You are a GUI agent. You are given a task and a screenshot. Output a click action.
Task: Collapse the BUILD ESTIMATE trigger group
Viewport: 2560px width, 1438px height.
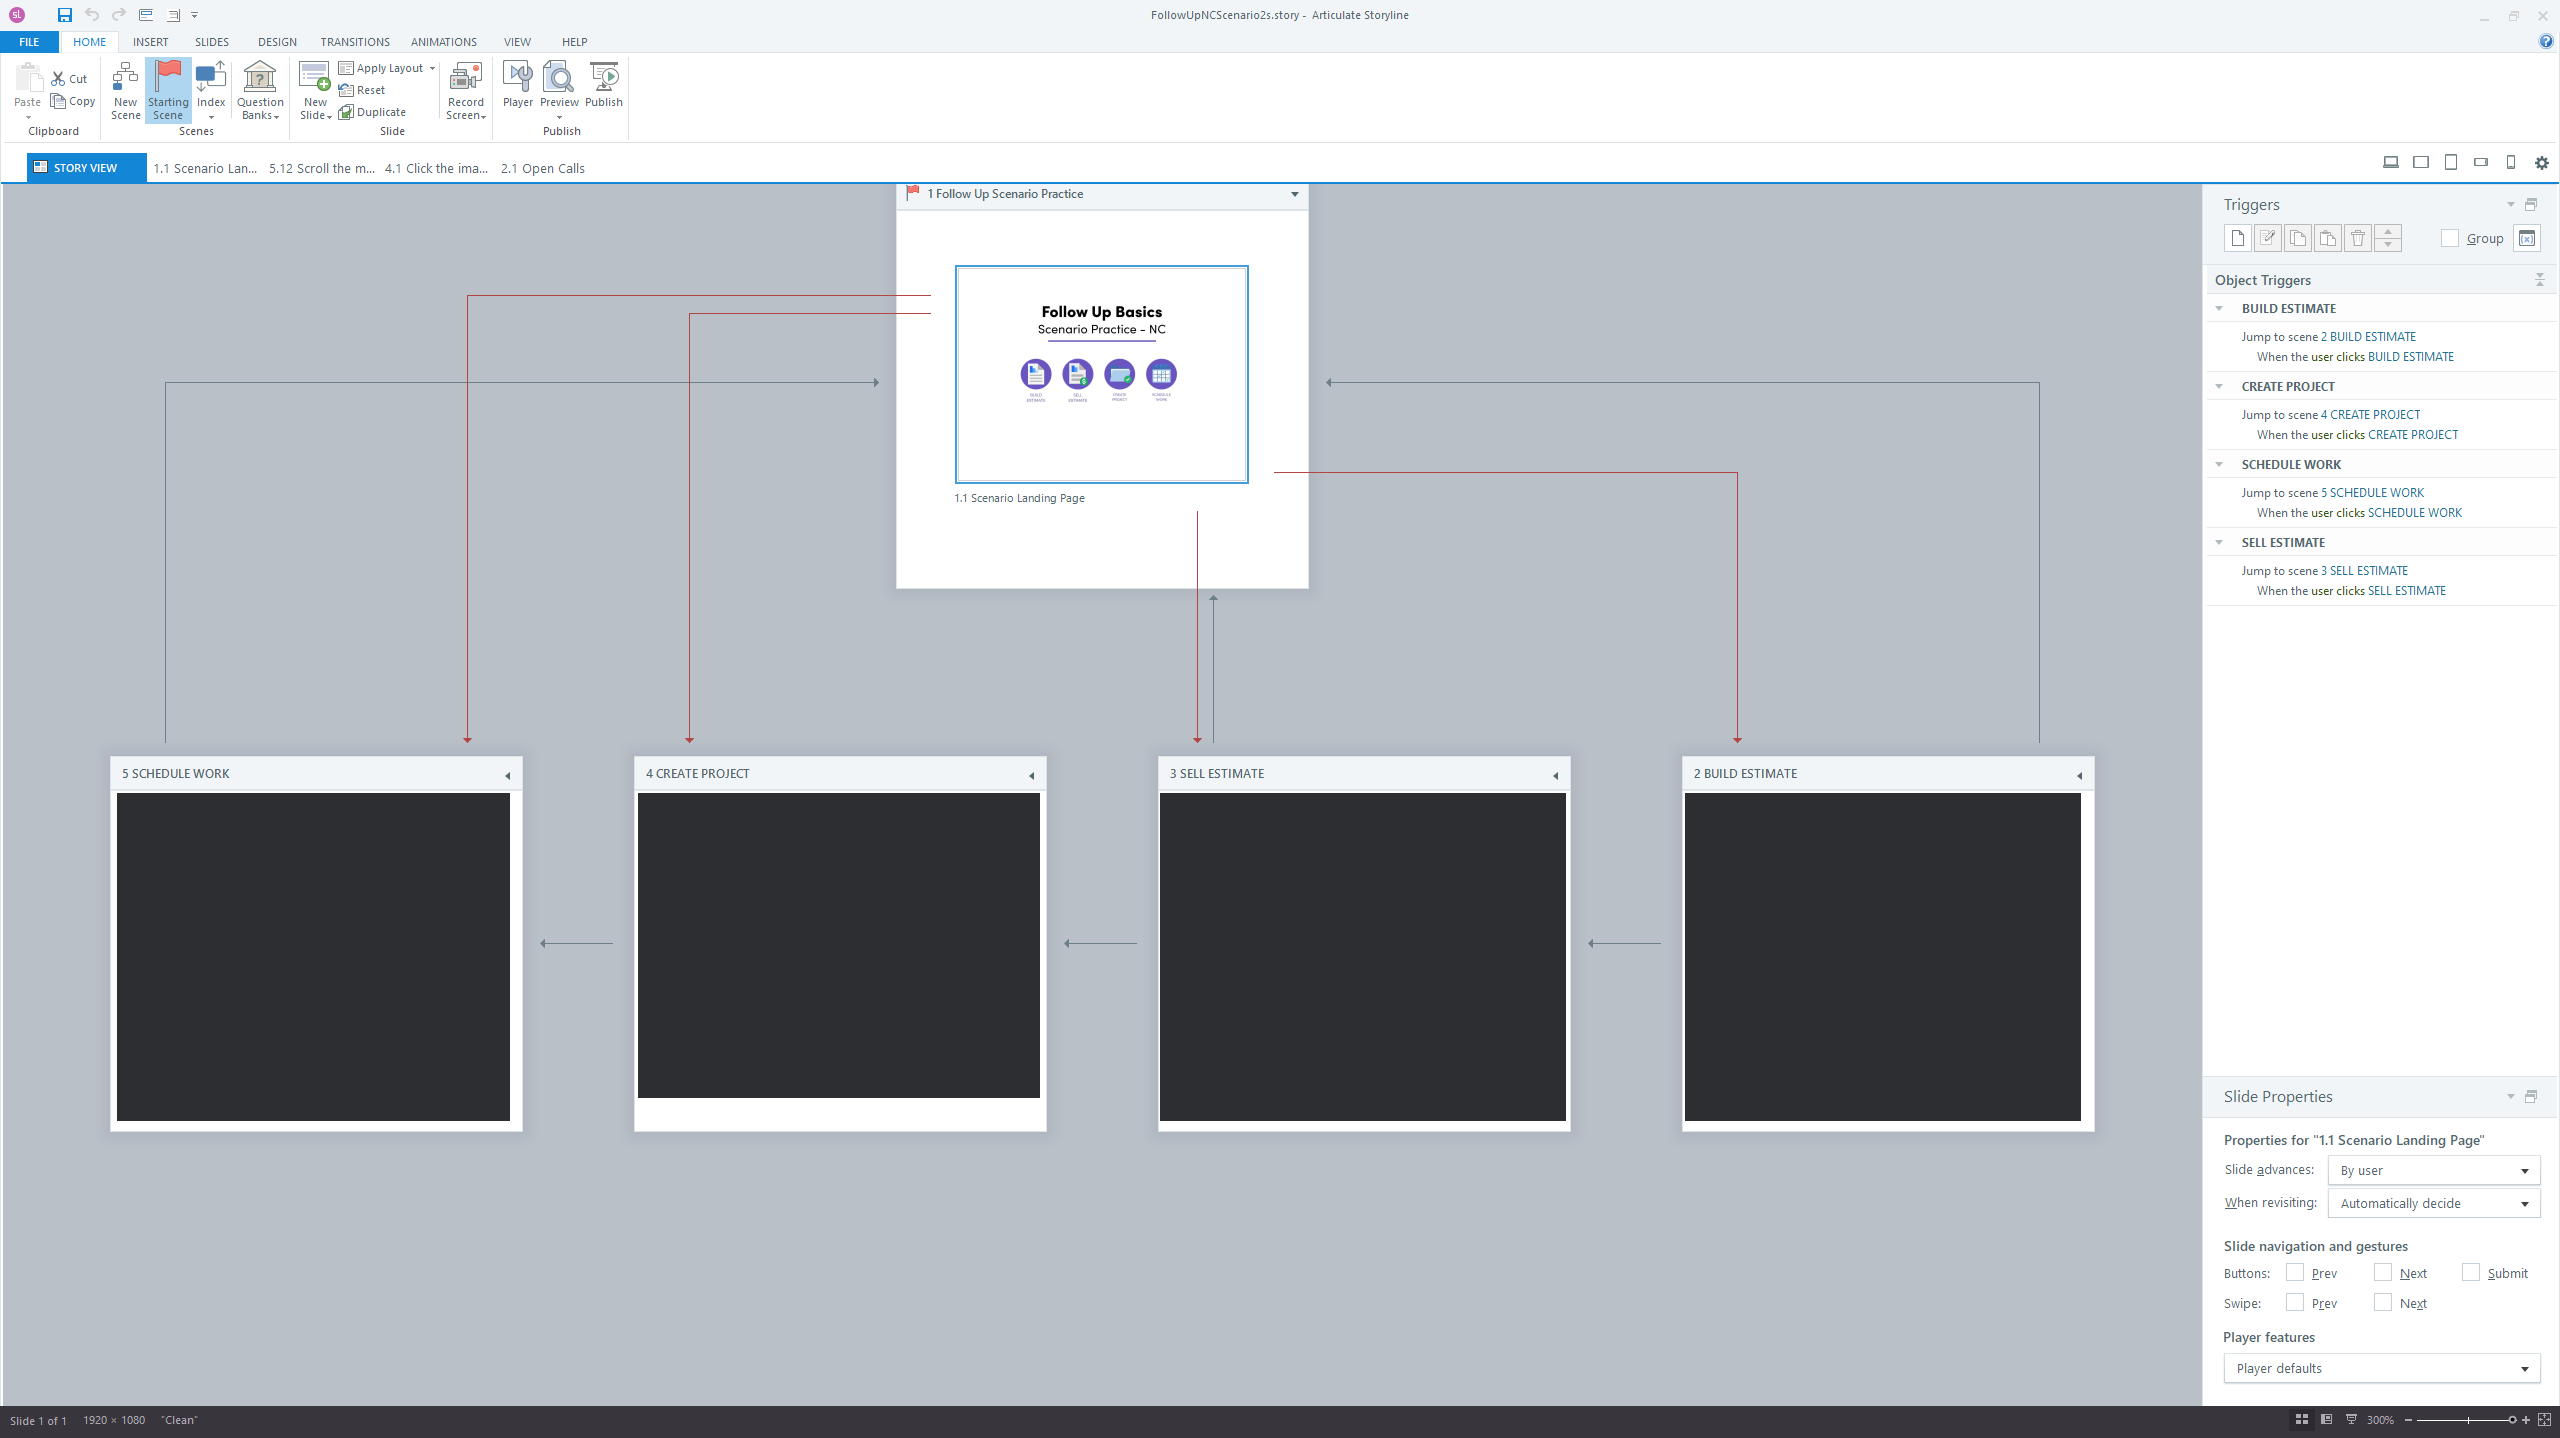[2221, 308]
